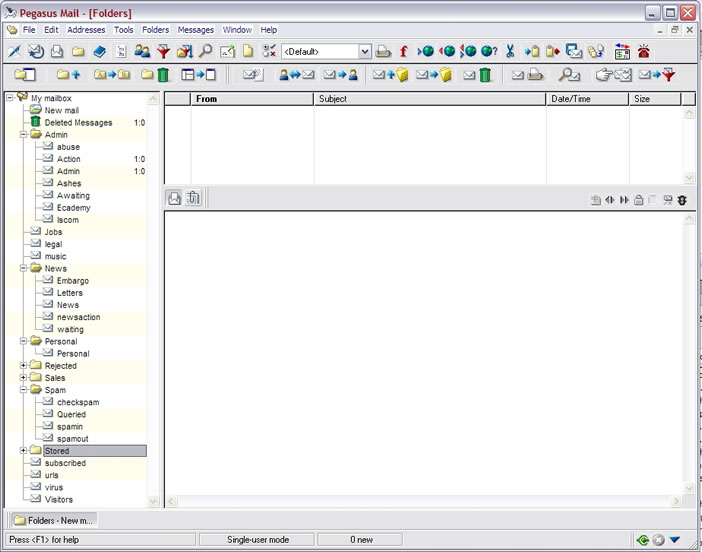Click the blue down triangle in status bar
This screenshot has width=702, height=552.
tap(675, 540)
